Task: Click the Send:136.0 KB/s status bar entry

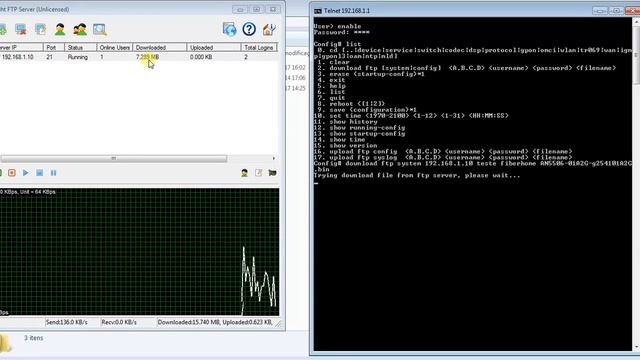Action: tap(71, 322)
